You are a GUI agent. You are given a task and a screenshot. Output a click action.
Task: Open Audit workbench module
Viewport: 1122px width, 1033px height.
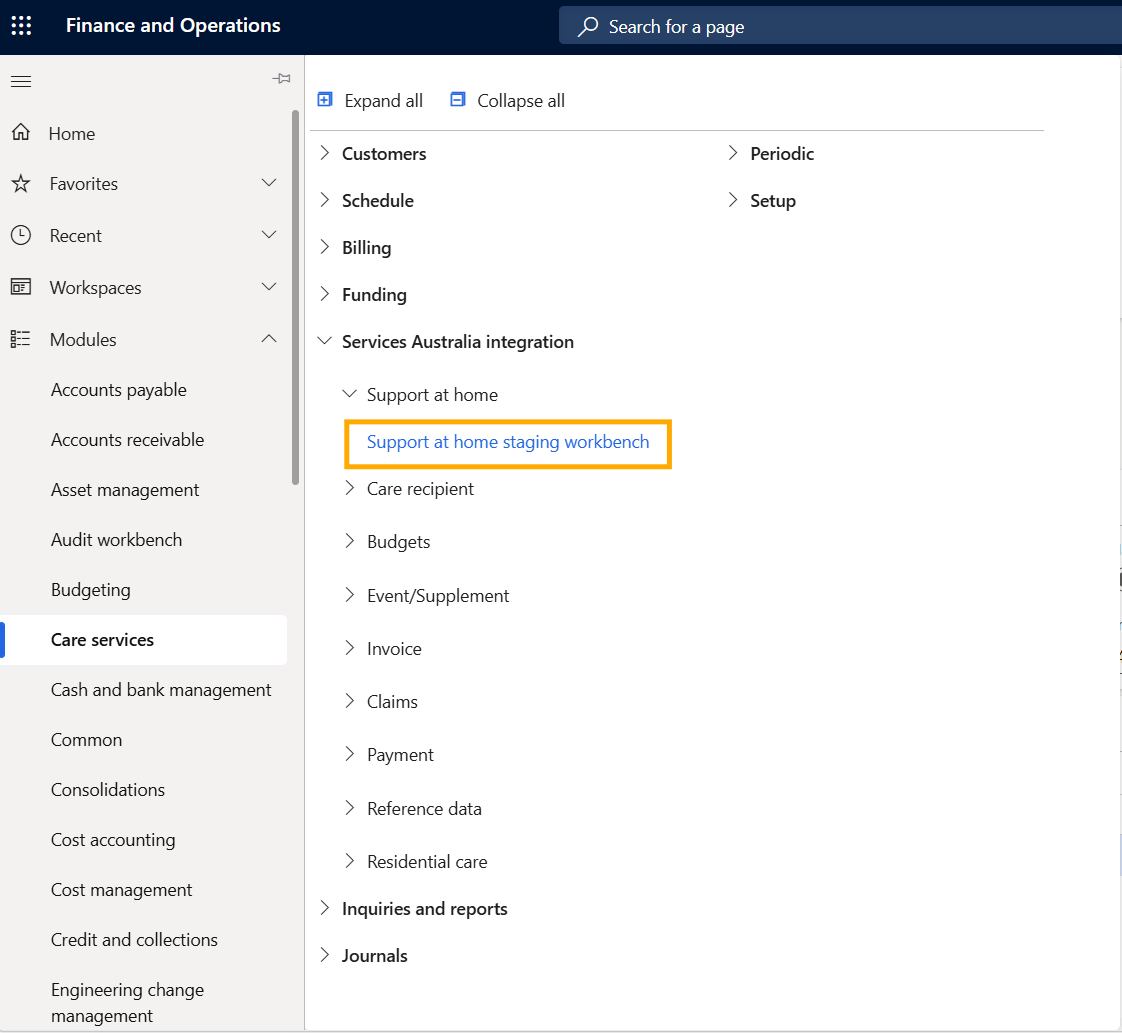[117, 539]
